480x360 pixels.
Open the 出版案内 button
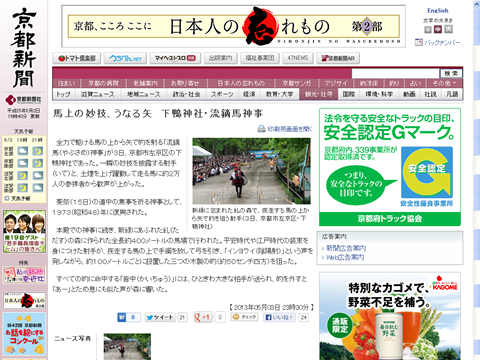pos(220,58)
